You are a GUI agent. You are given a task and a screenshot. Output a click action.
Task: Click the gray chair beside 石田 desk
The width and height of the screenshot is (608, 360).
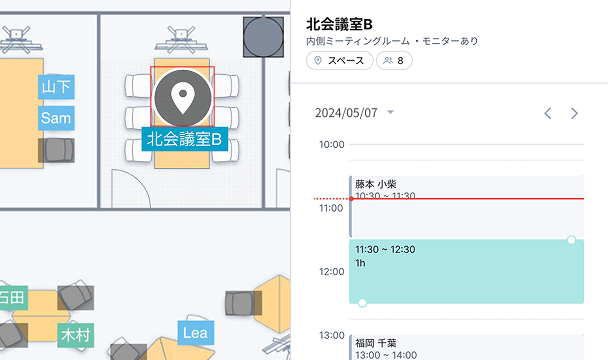pos(76,298)
